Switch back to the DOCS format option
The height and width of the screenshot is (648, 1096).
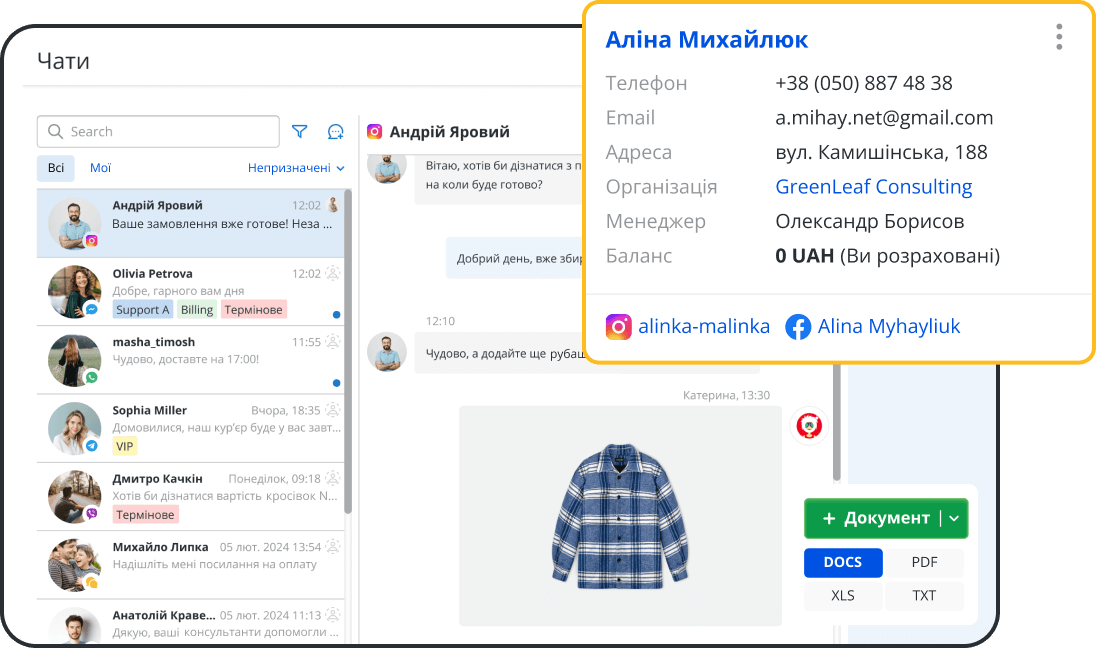[x=843, y=562]
